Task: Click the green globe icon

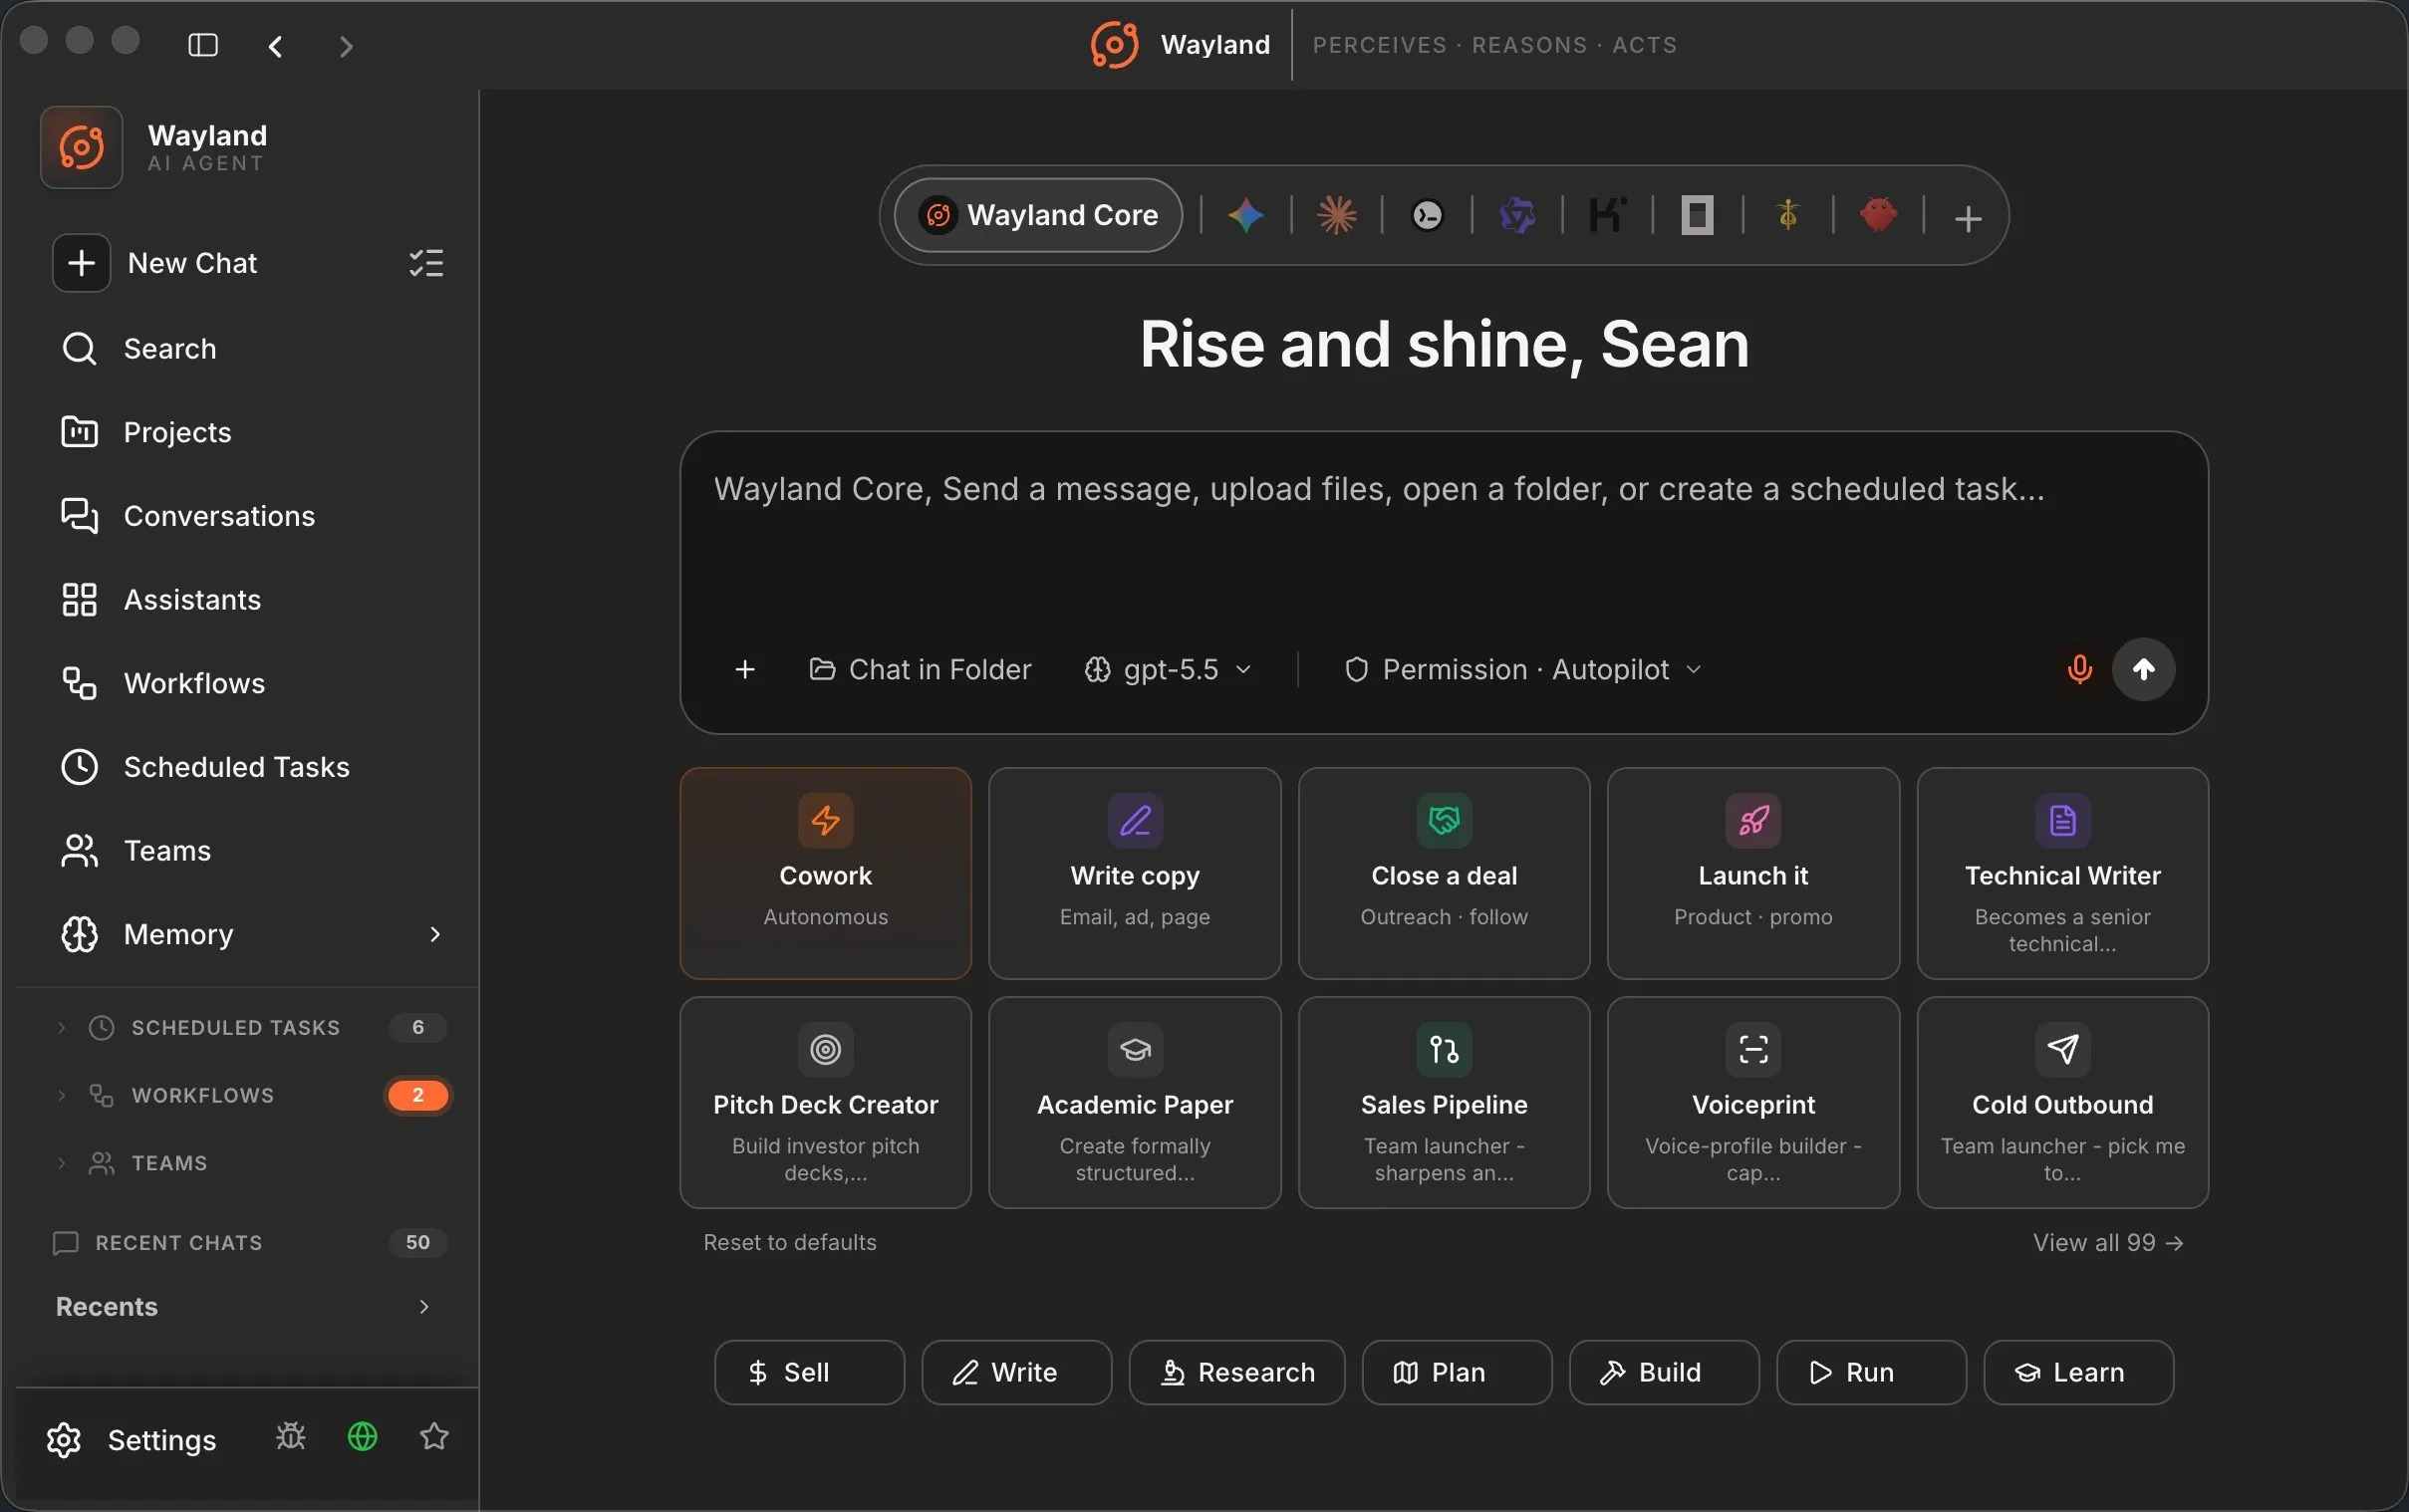Action: click(x=362, y=1437)
